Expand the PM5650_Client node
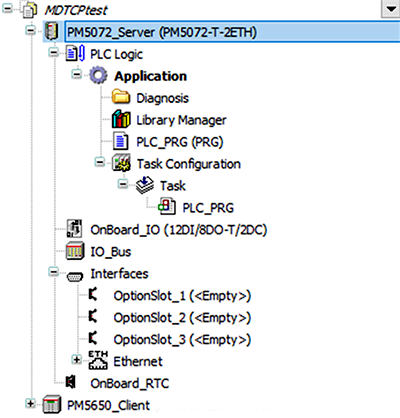This screenshot has width=400, height=418. point(31,404)
